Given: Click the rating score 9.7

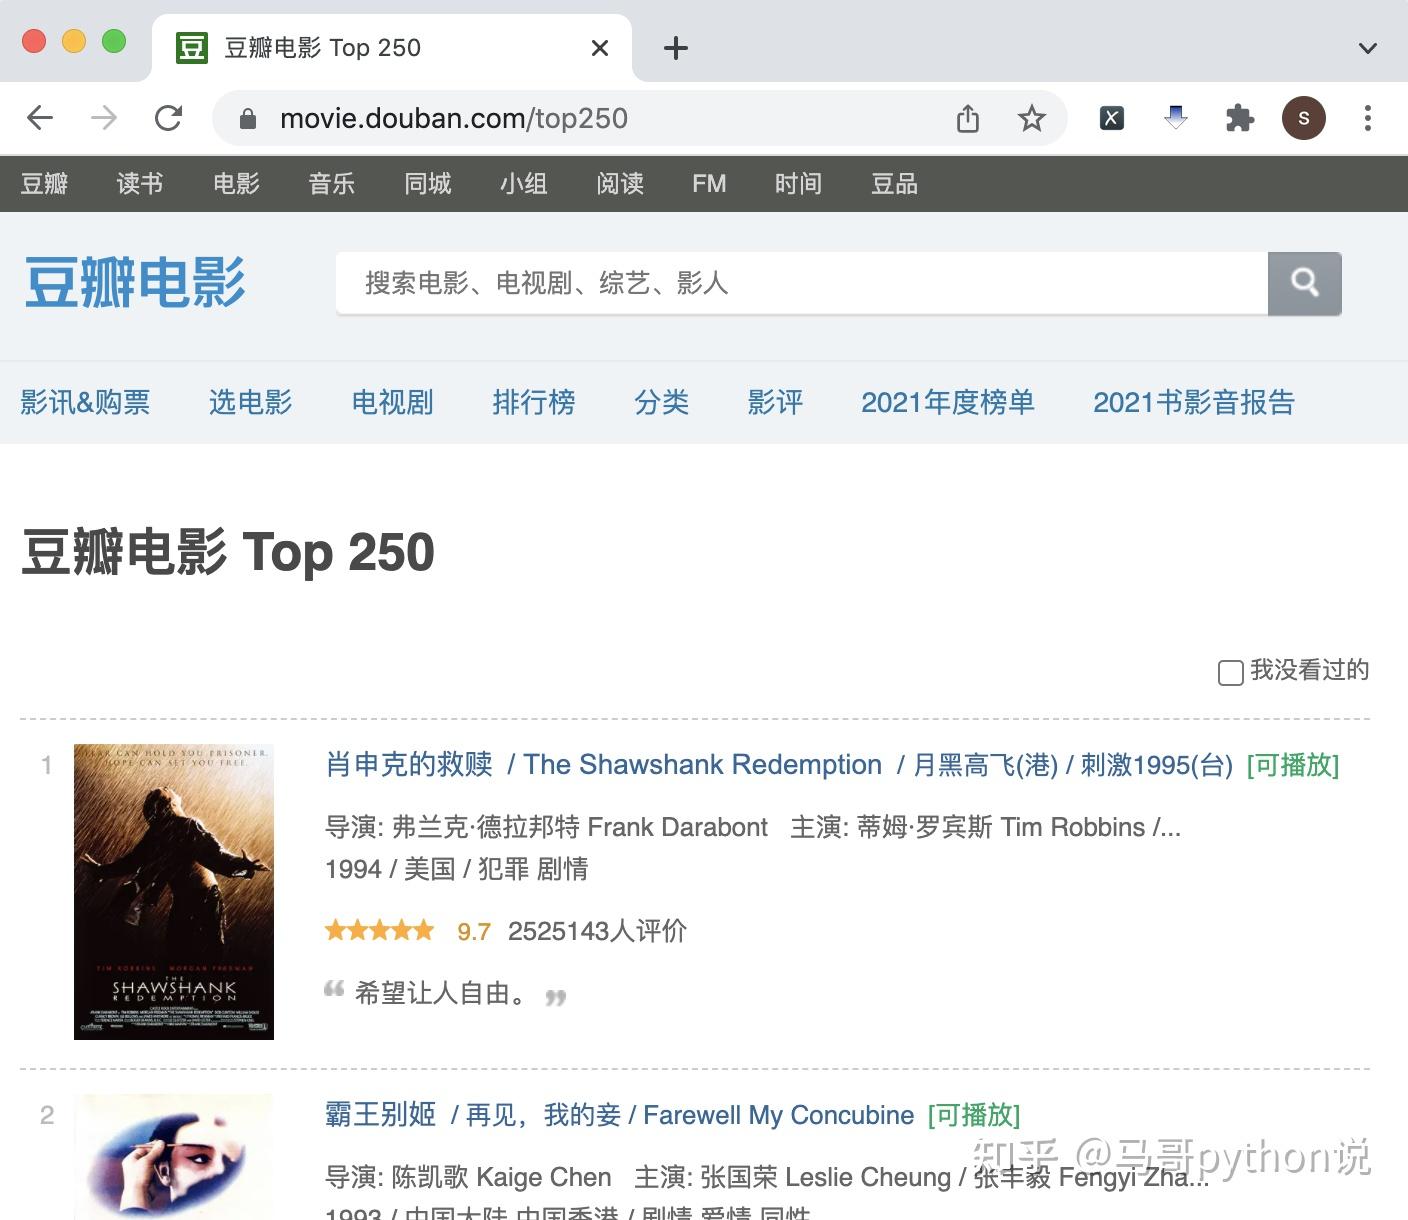Looking at the screenshot, I should tap(473, 931).
